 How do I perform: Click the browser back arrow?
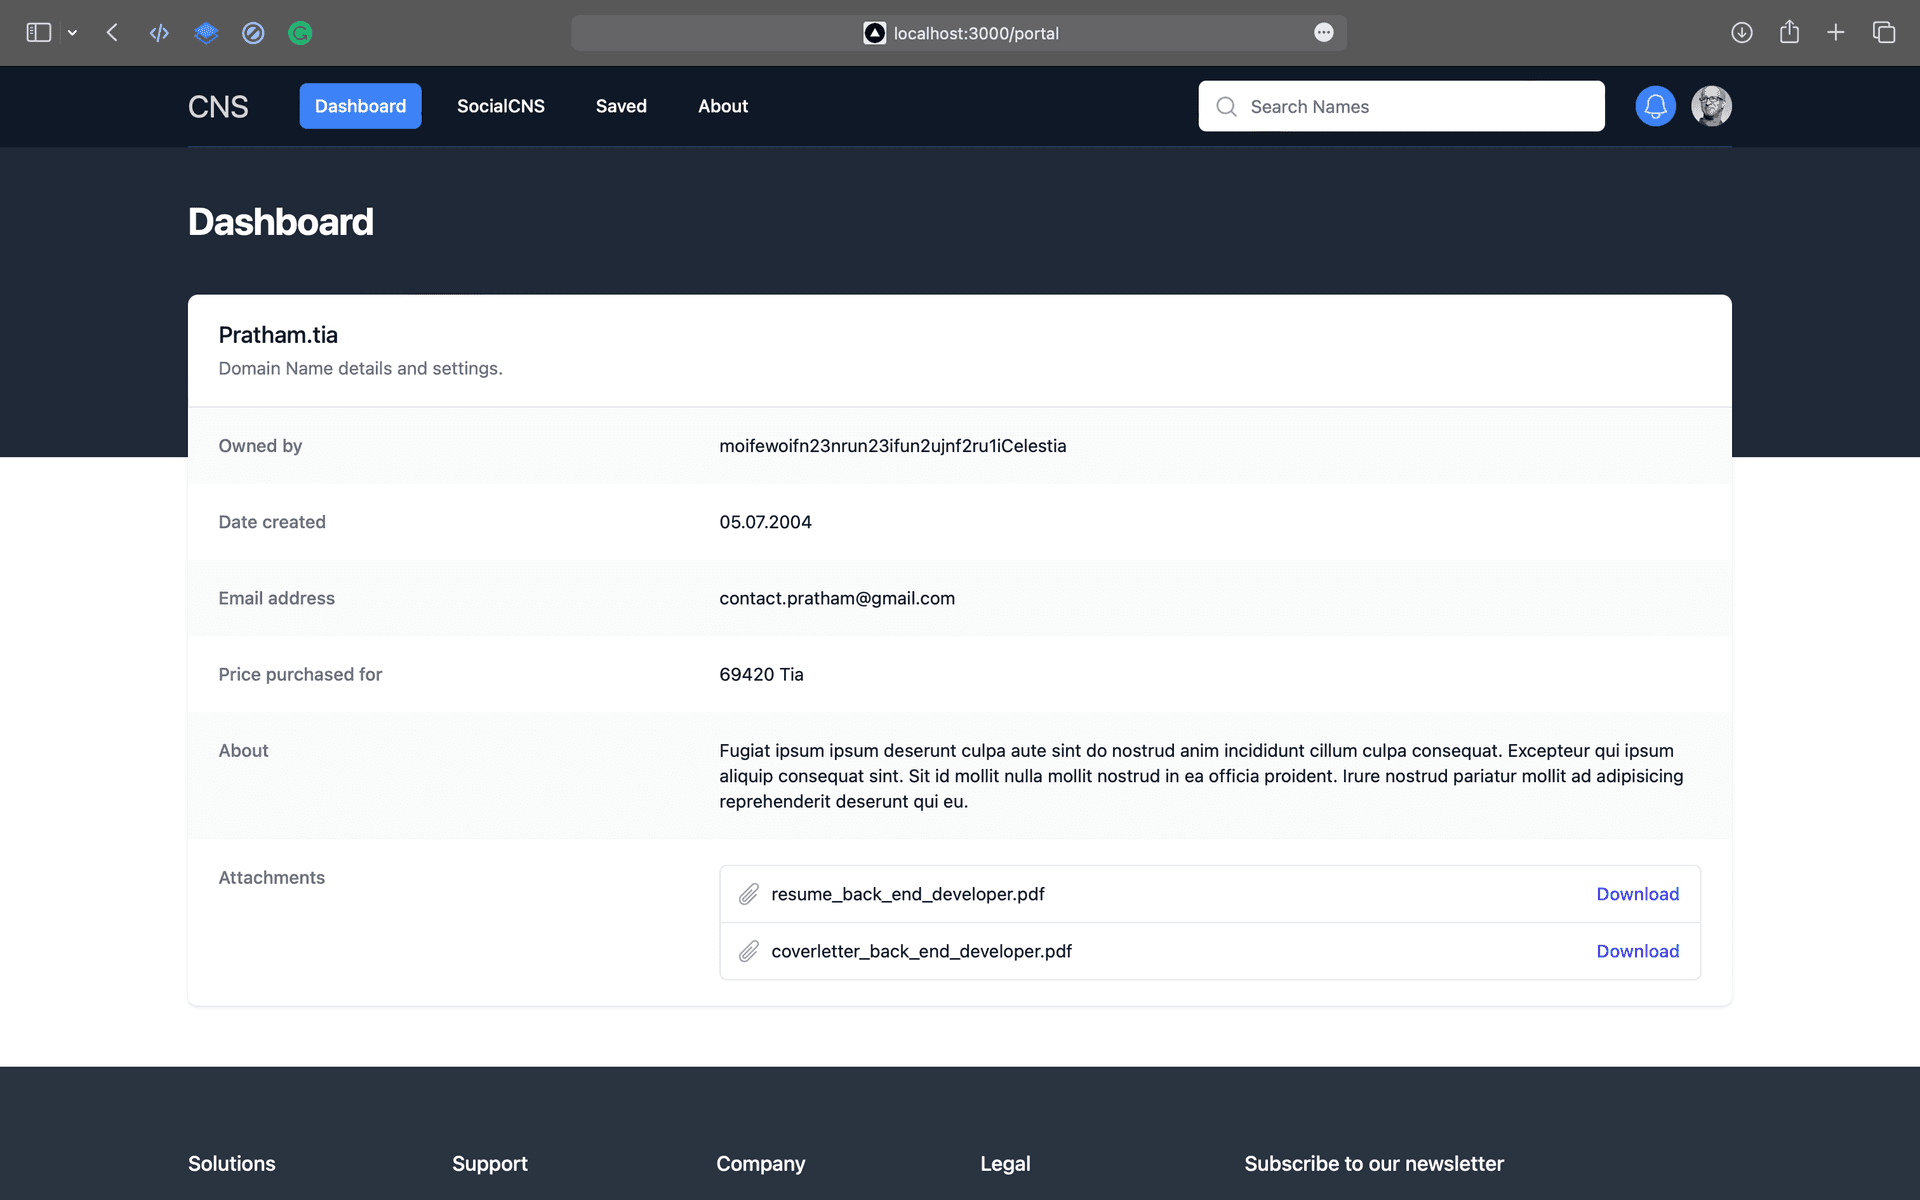(x=112, y=33)
